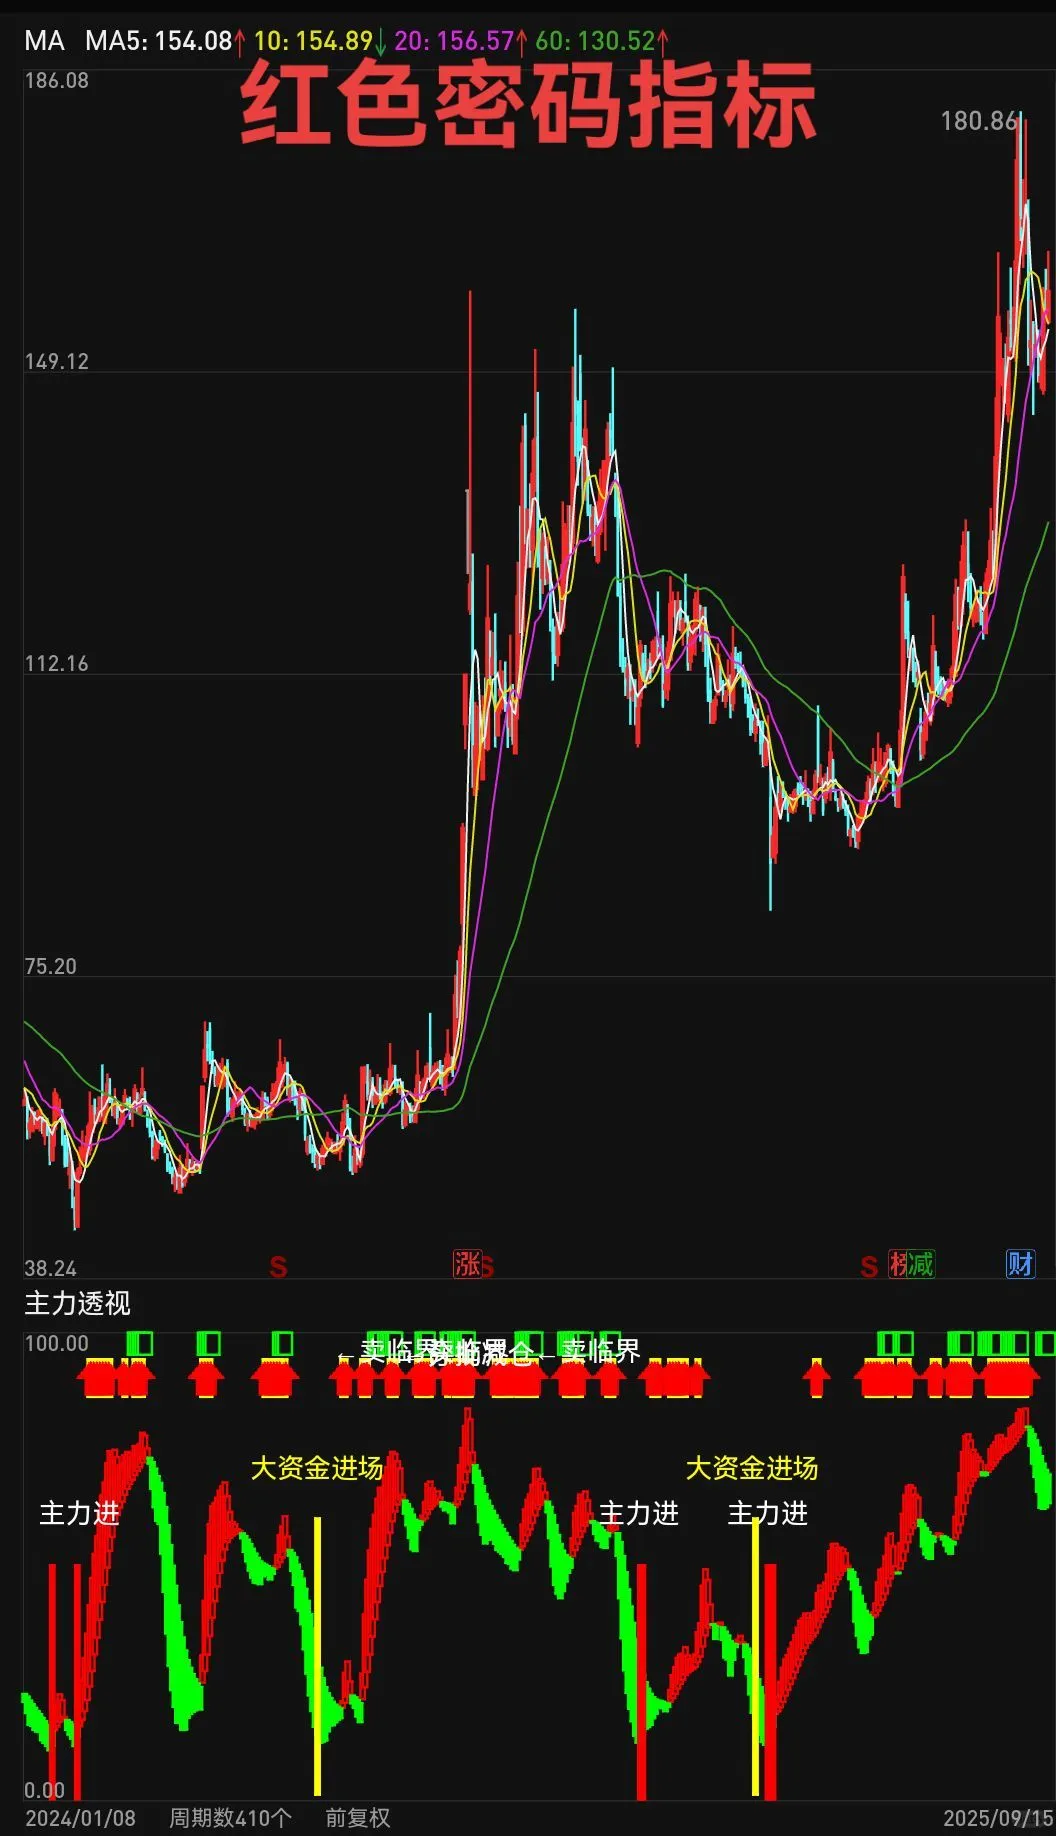The height and width of the screenshot is (1836, 1056).
Task: Click the 38.24 price axis label
Action: (50, 1269)
